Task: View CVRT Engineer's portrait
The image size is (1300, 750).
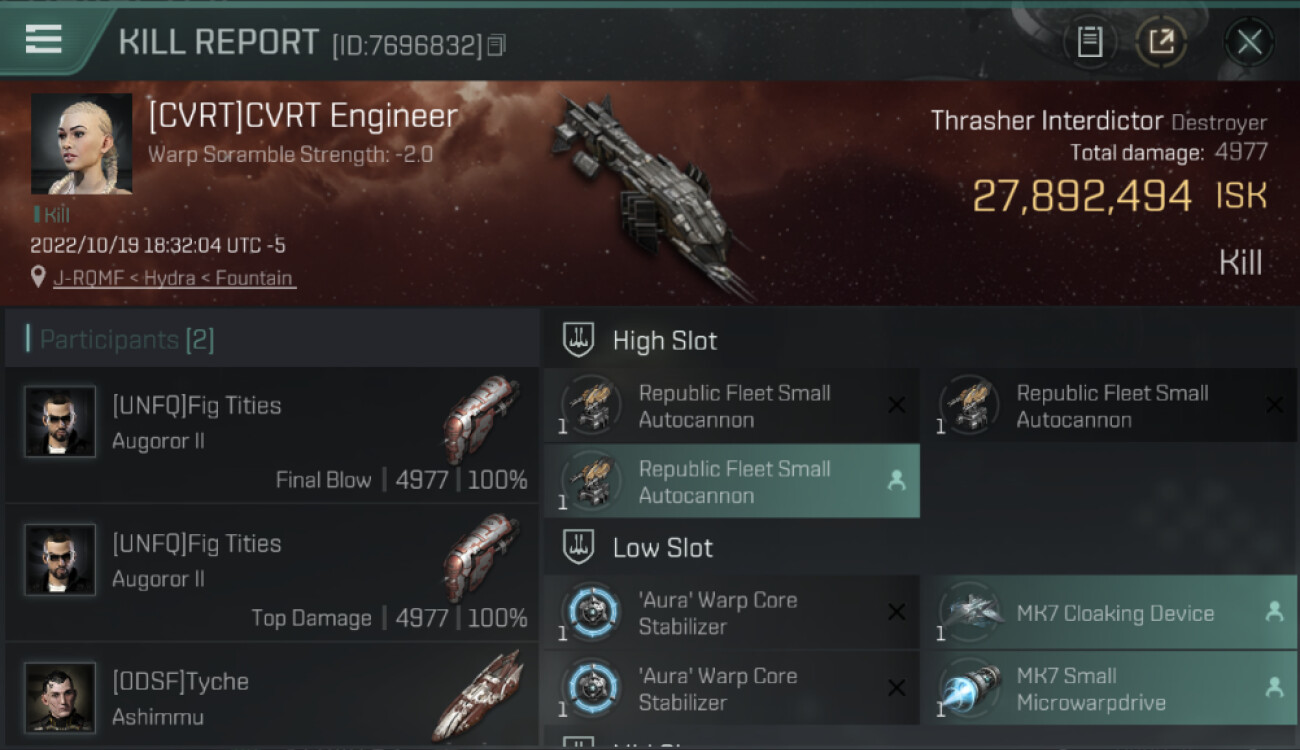Action: 82,144
